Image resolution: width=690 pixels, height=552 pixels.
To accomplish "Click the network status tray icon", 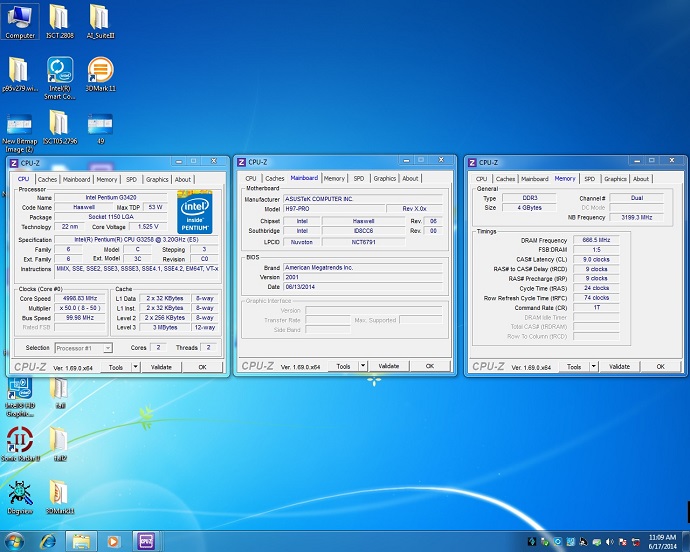I will click(636, 542).
